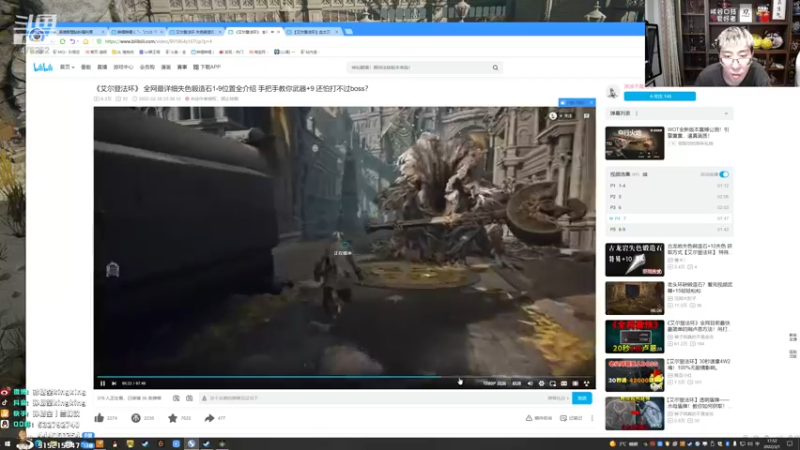
Task: Open danmaku settings icon
Action: pos(189,398)
